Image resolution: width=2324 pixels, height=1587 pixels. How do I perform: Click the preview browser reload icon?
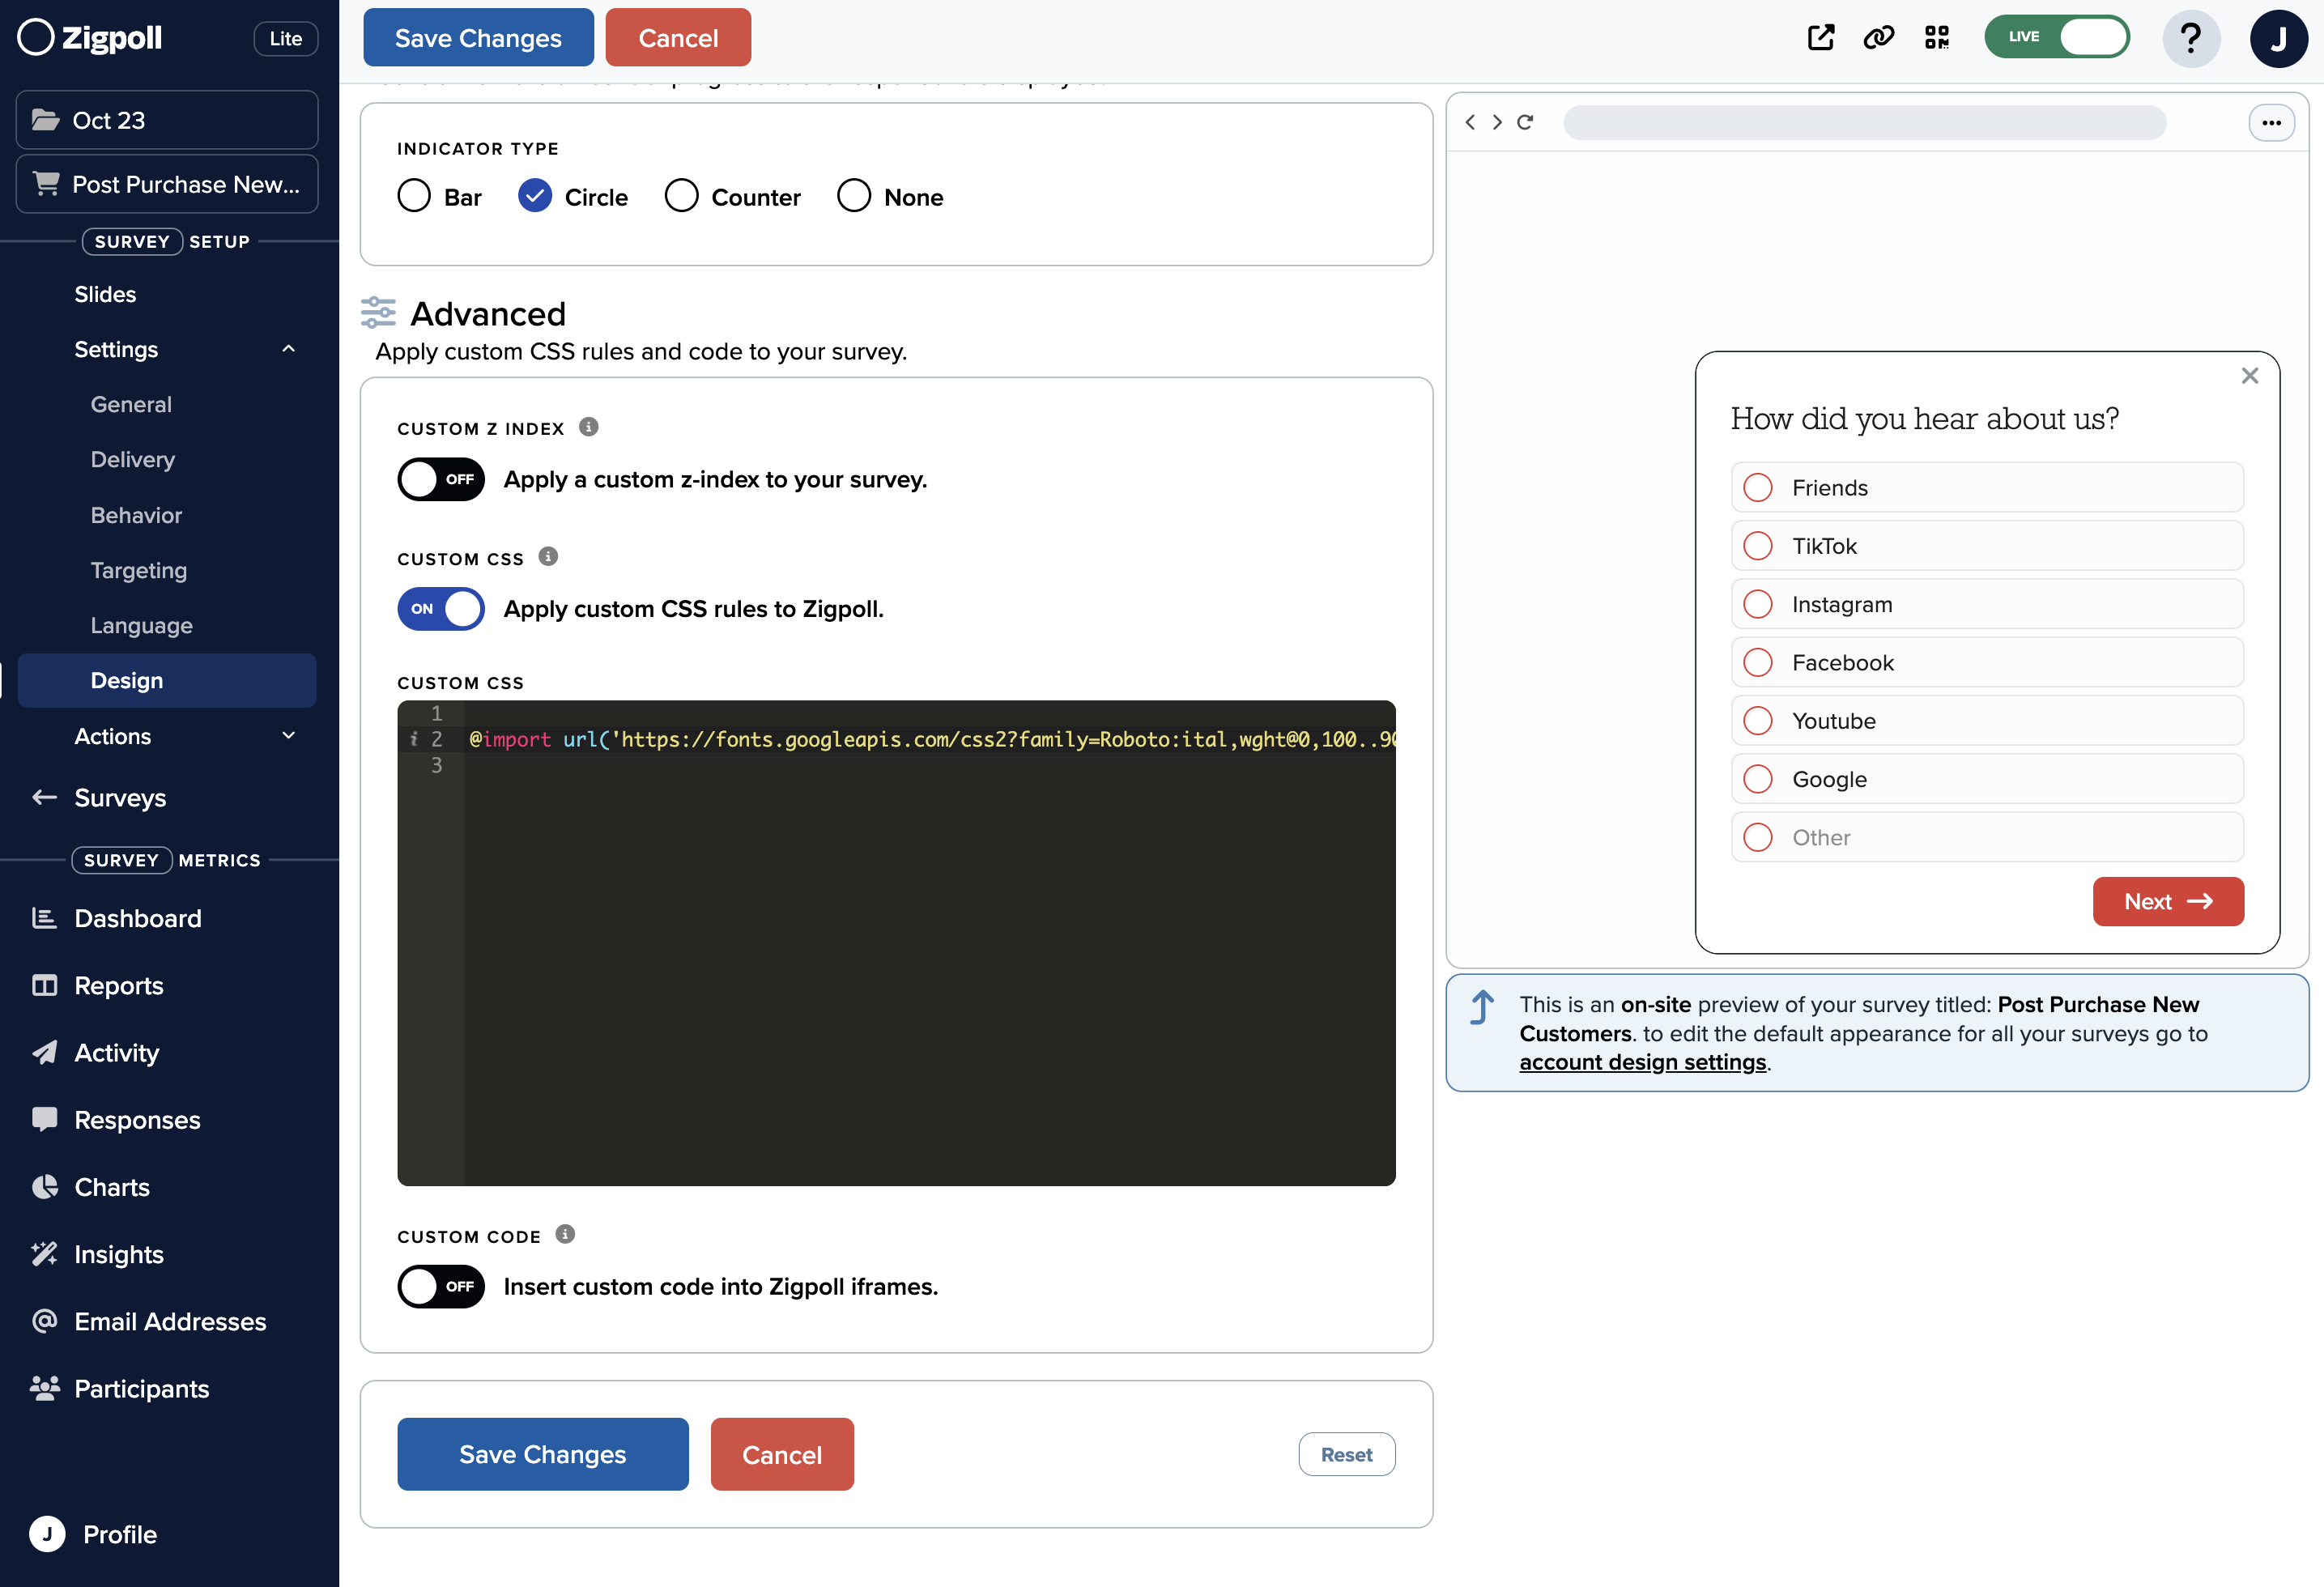pyautogui.click(x=1525, y=122)
